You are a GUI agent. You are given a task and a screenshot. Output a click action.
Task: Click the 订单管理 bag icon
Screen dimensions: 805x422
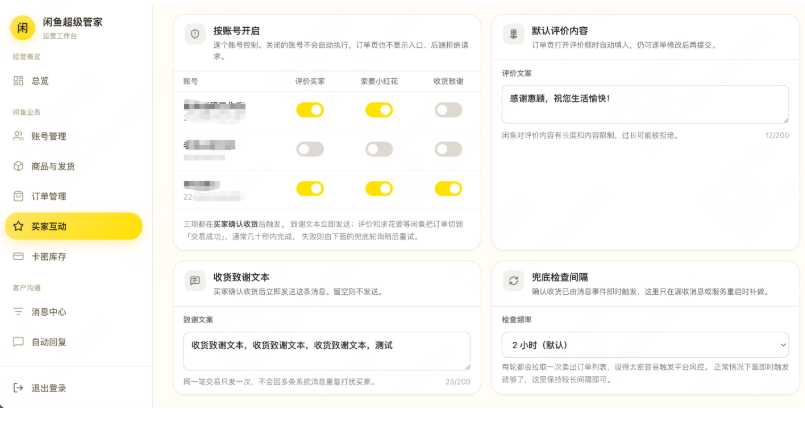[x=18, y=196]
